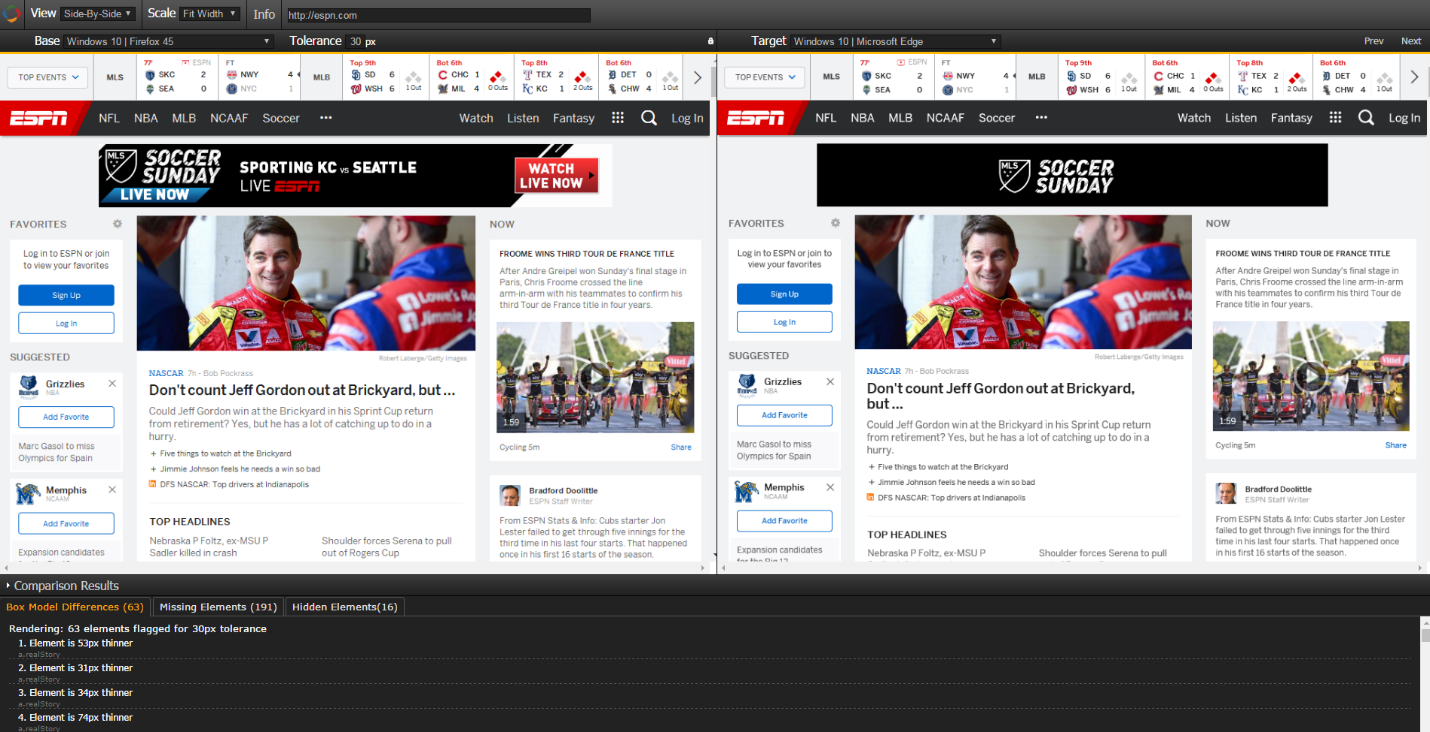Click WATCH LIVE NOW banner button in base pane

[x=556, y=176]
